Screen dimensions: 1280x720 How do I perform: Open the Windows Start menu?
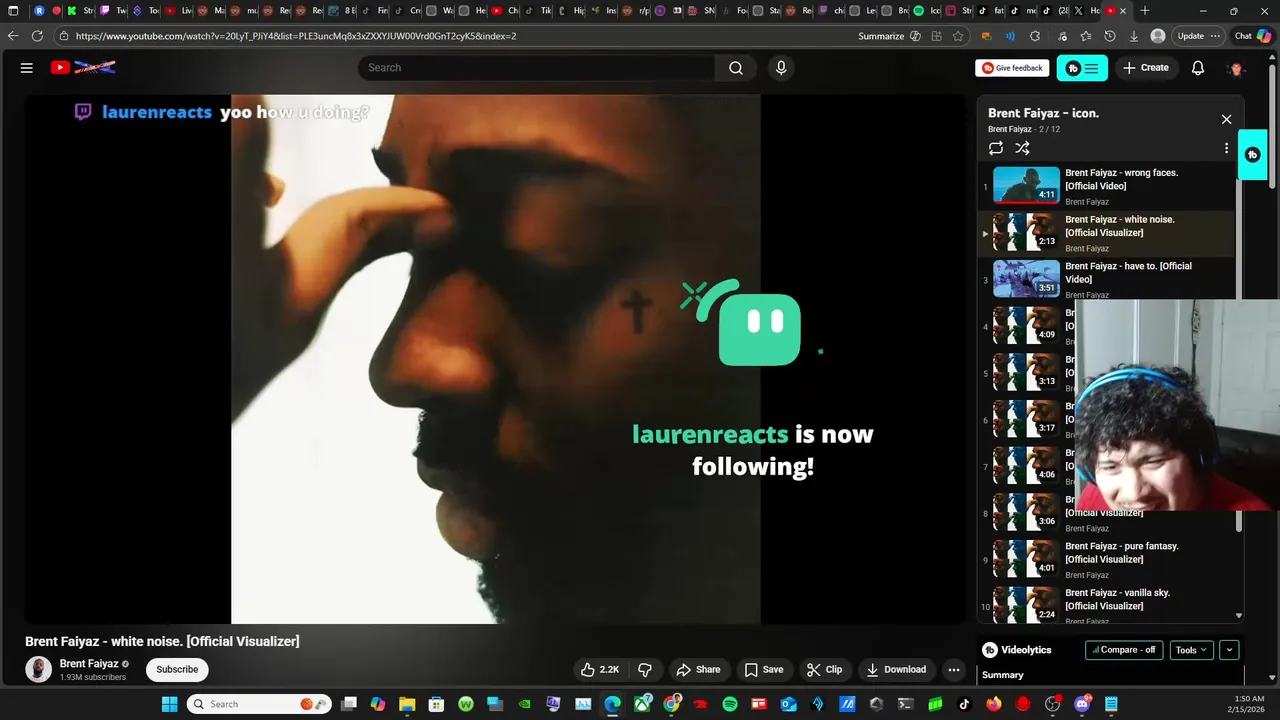pos(169,704)
